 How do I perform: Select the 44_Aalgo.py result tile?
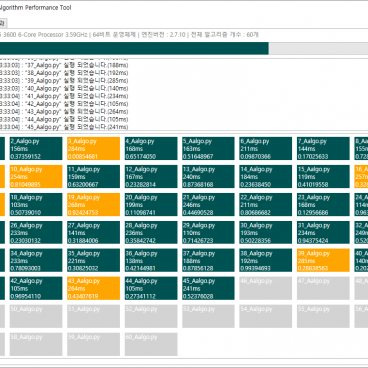pyautogui.click(x=151, y=288)
